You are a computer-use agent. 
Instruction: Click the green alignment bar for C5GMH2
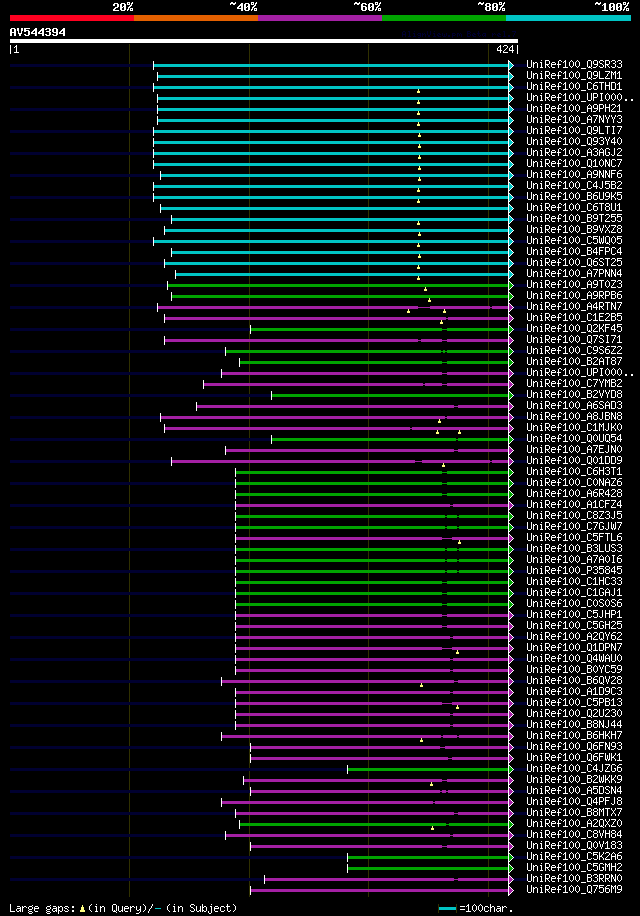[x=428, y=868]
